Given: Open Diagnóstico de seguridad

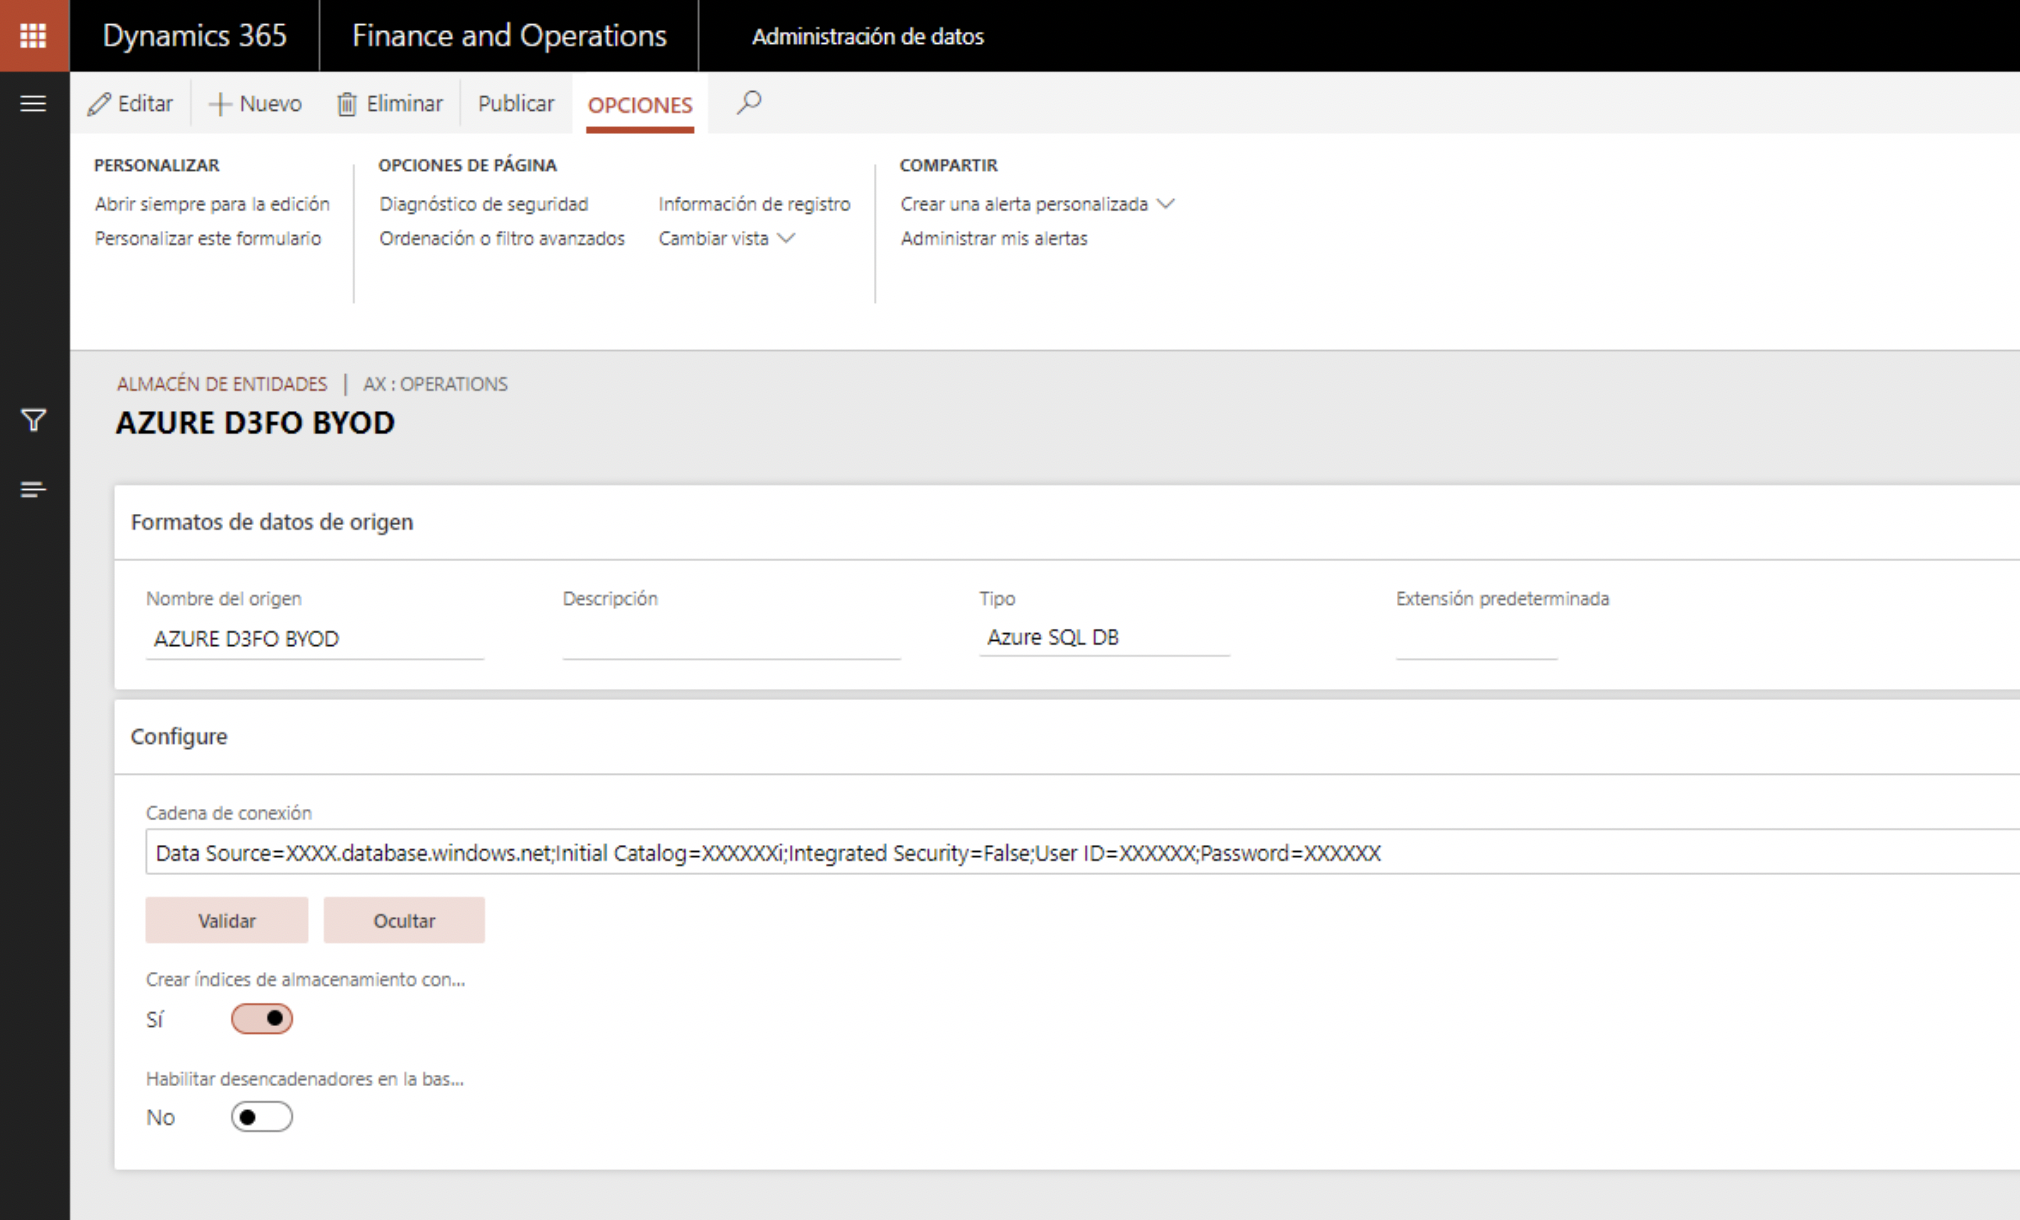Looking at the screenshot, I should 484,204.
